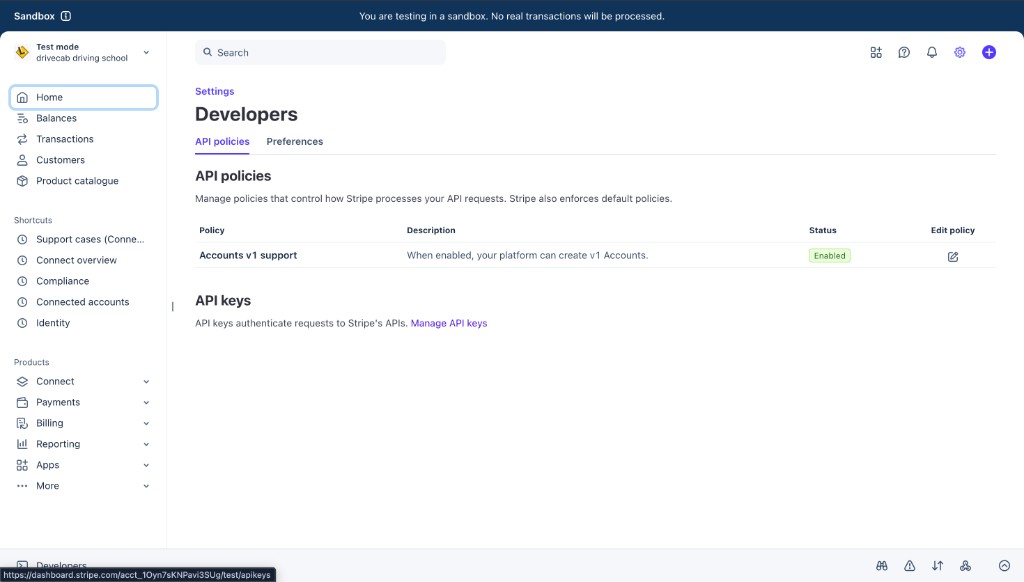Click the Search field
This screenshot has width=1024, height=582.
pyautogui.click(x=320, y=52)
